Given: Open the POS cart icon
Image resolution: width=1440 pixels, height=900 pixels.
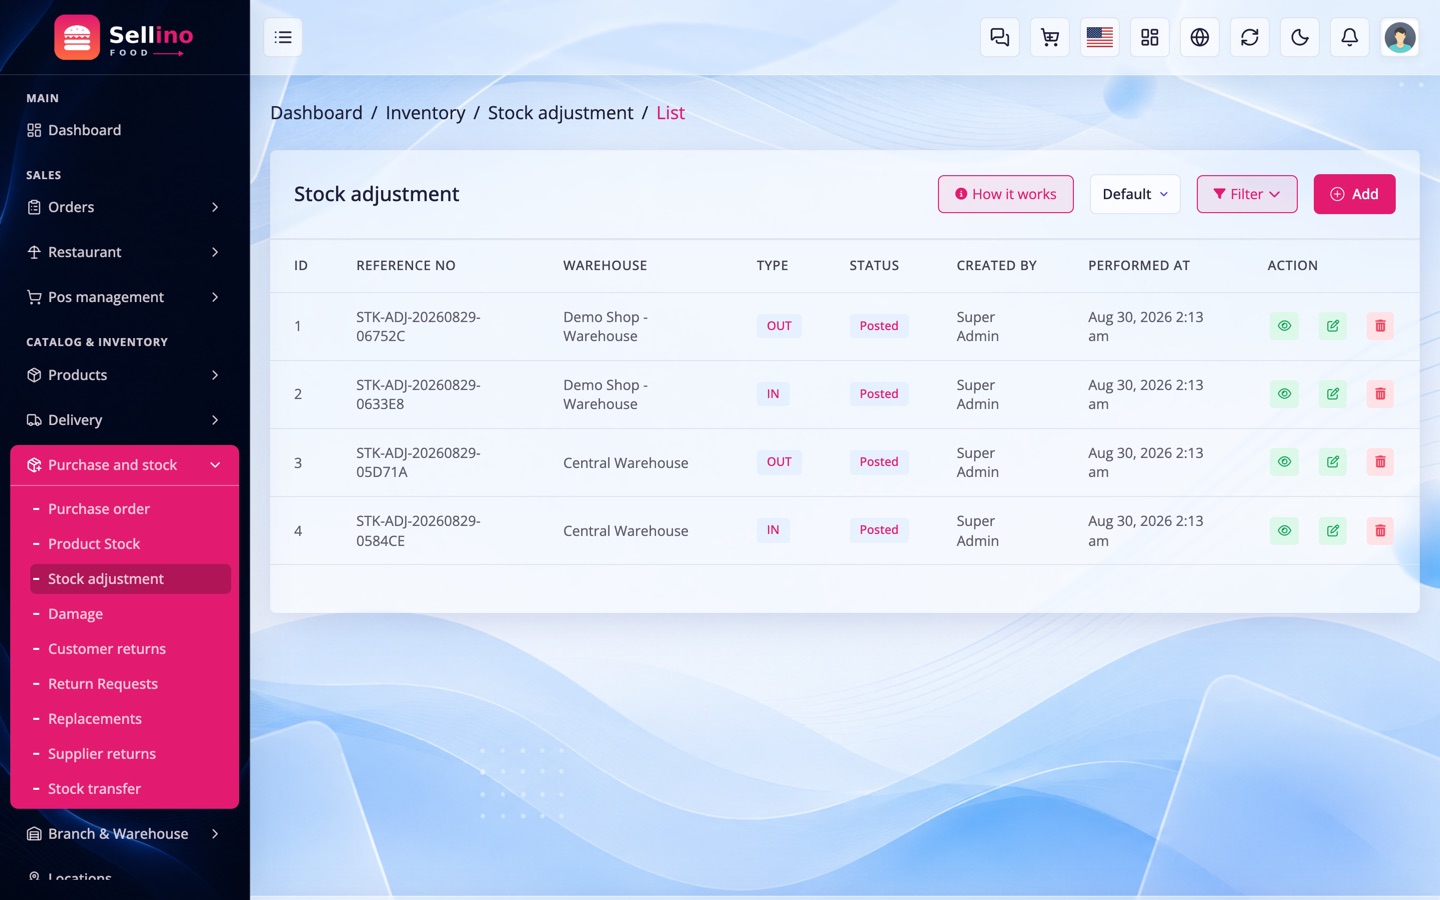Looking at the screenshot, I should (1050, 38).
